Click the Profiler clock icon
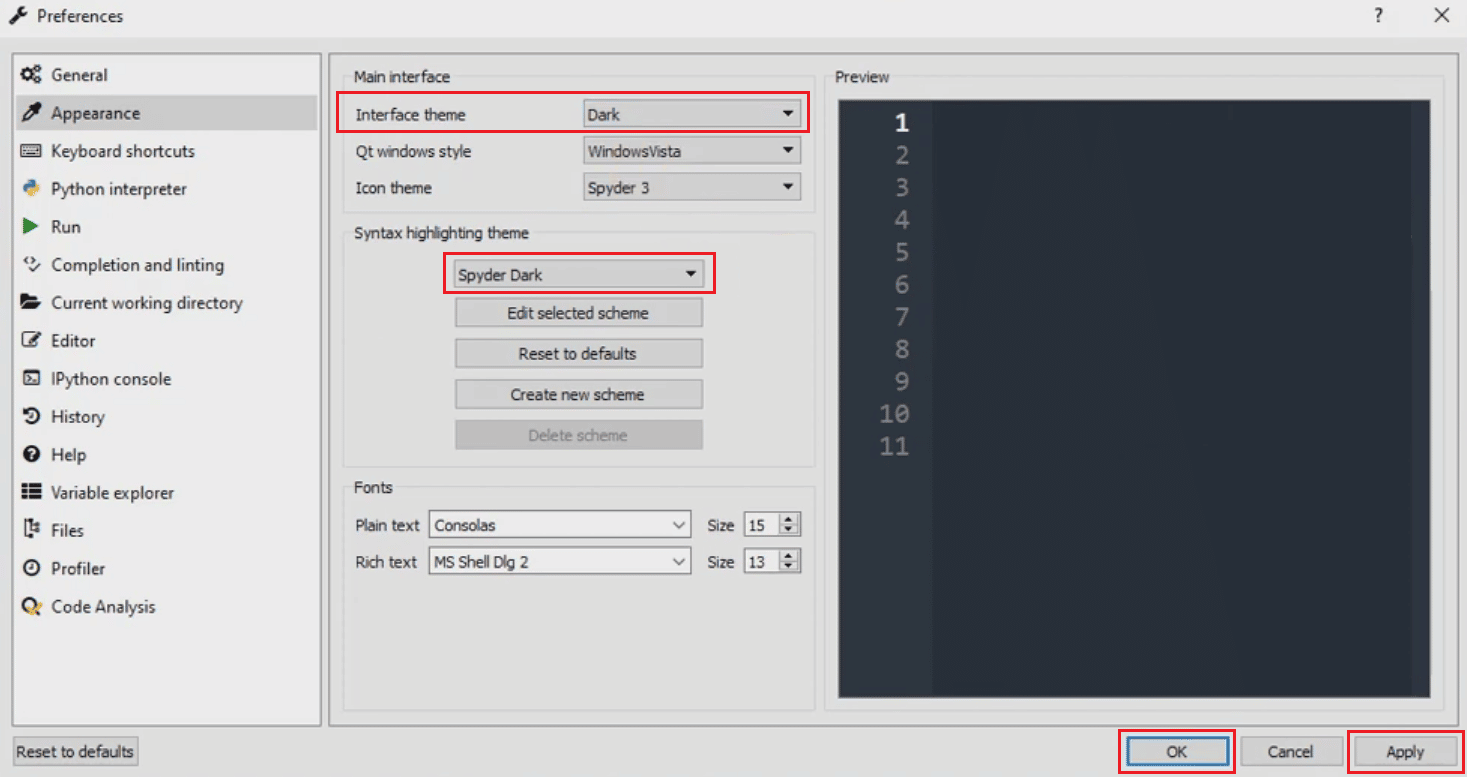Screen dimensions: 1467x777 pyautogui.click(x=31, y=569)
